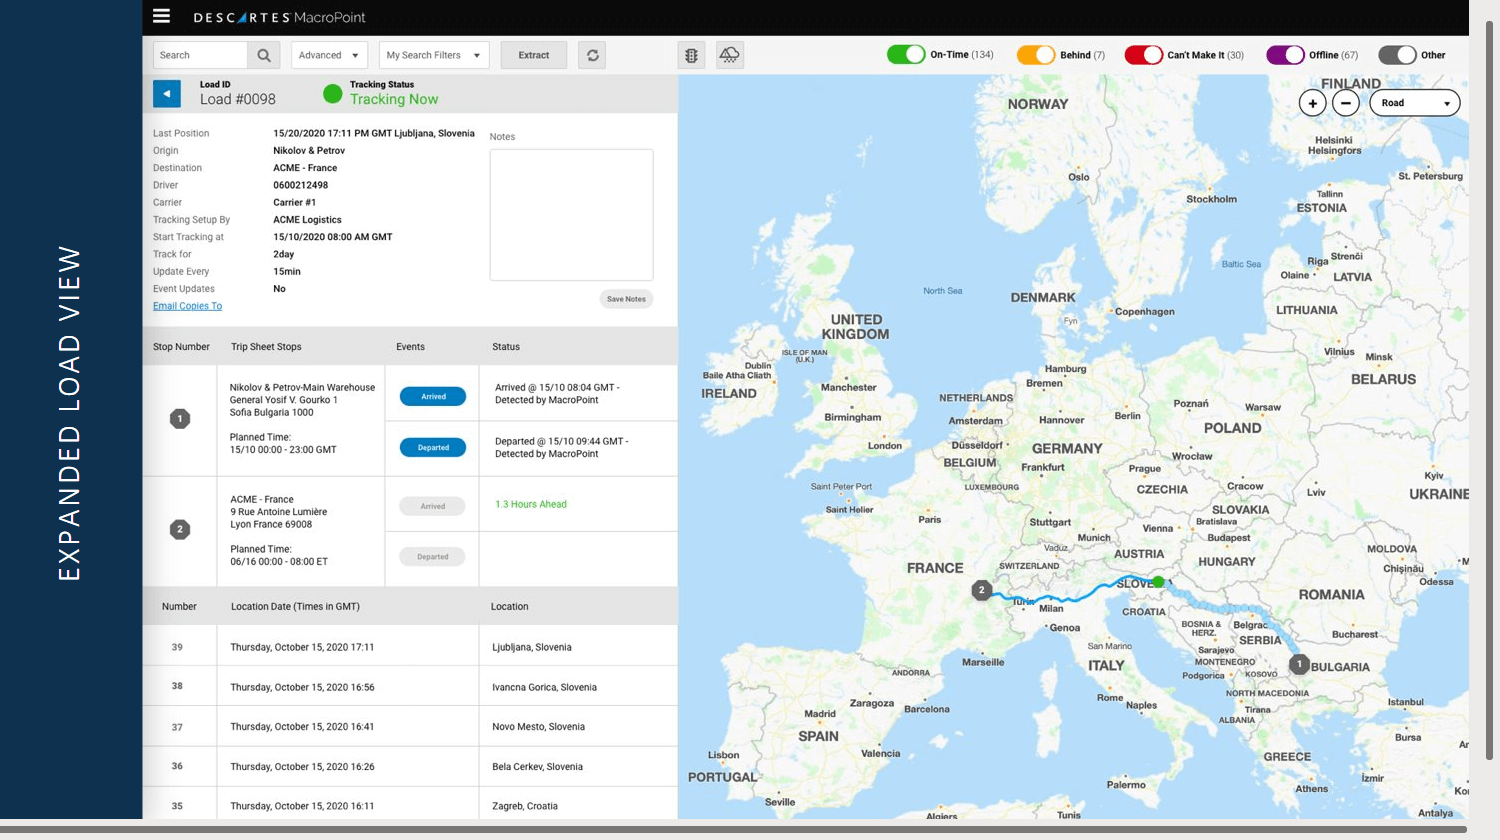Click the refresh icon button

point(593,55)
